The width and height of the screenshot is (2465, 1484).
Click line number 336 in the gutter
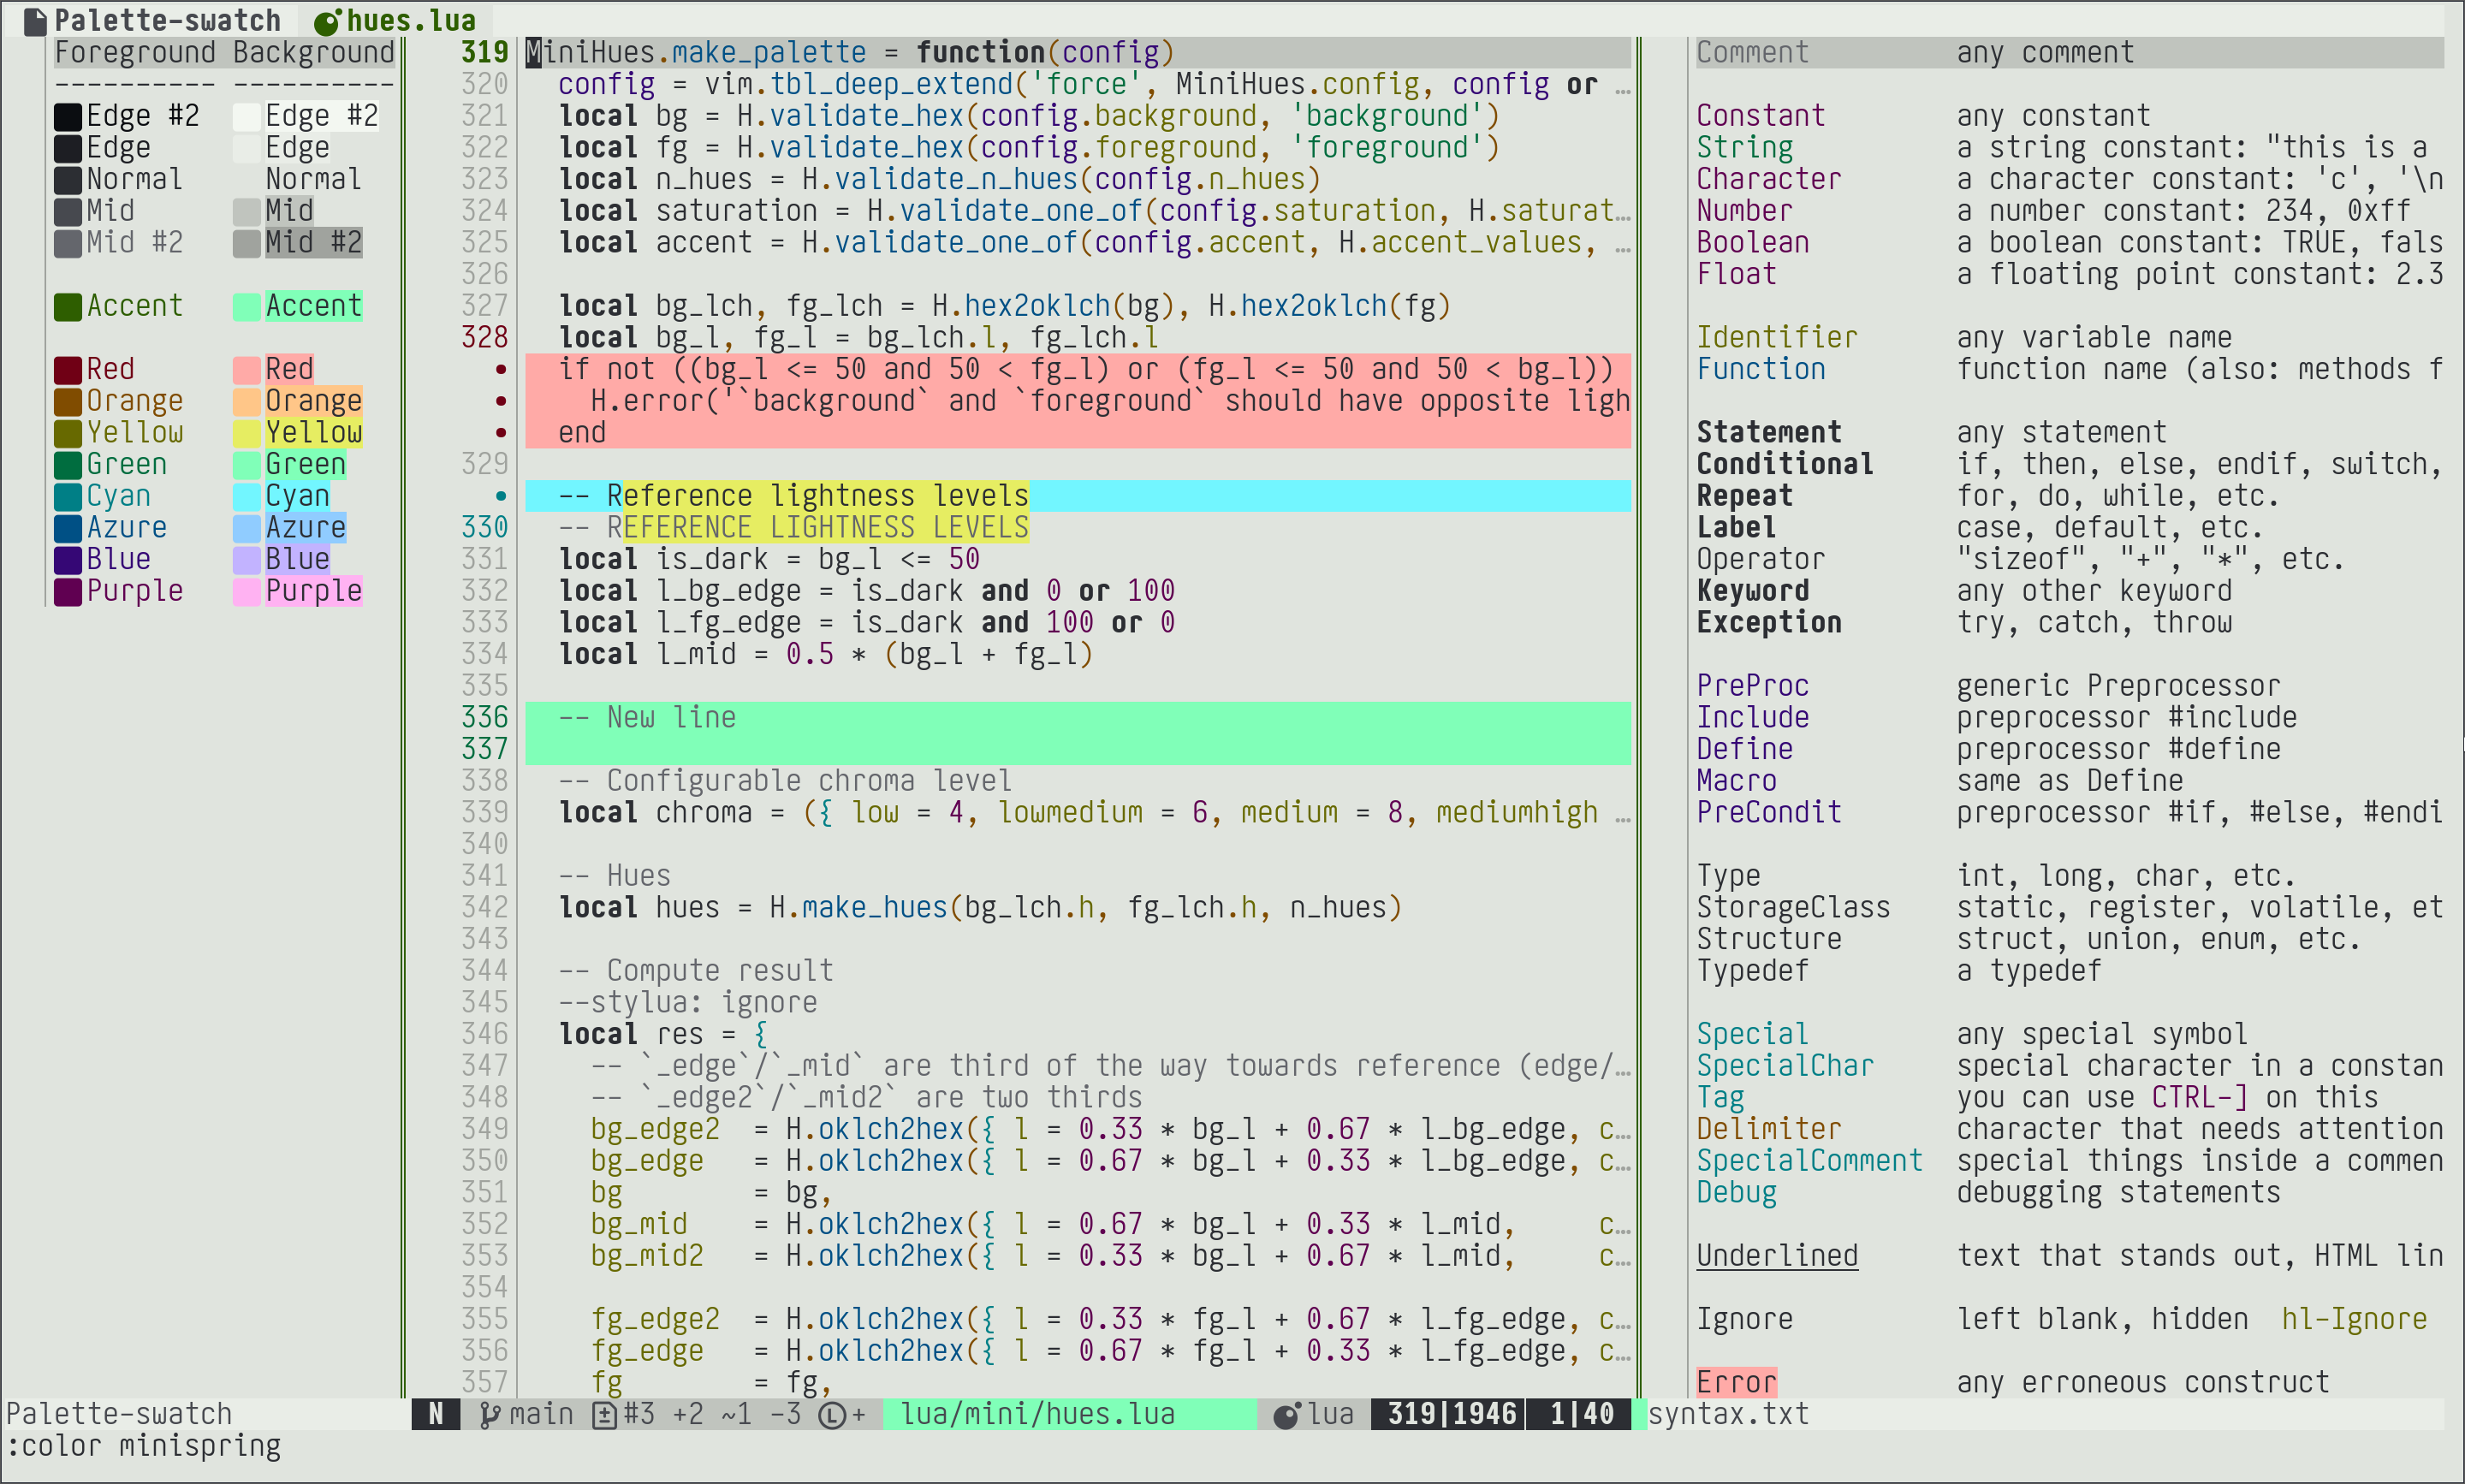tap(484, 718)
